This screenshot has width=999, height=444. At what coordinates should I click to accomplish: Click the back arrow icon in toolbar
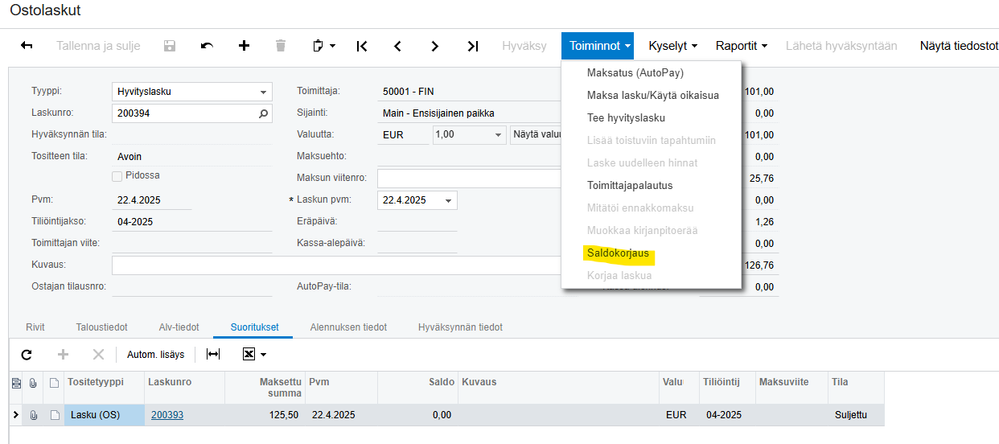(27, 46)
